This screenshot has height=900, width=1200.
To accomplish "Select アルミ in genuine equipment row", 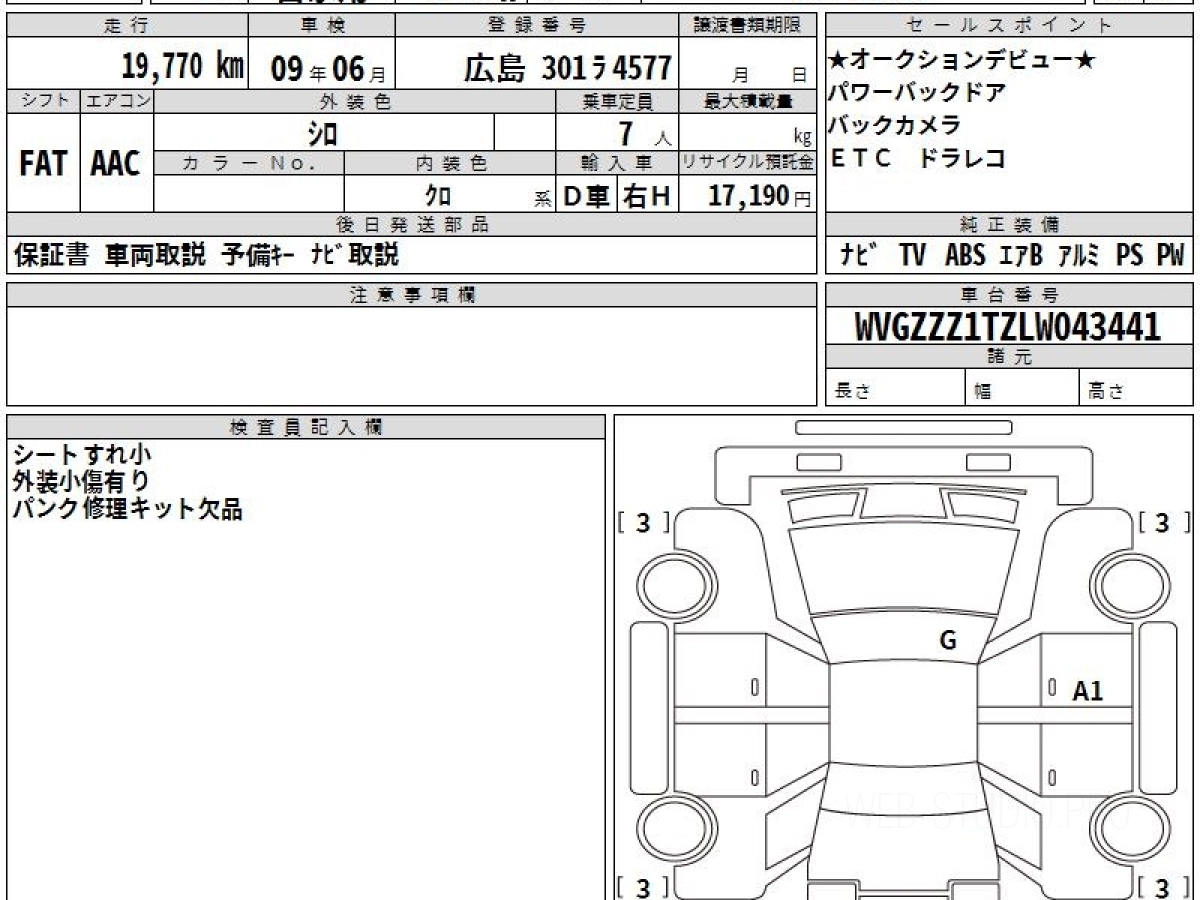I will [x=1078, y=255].
